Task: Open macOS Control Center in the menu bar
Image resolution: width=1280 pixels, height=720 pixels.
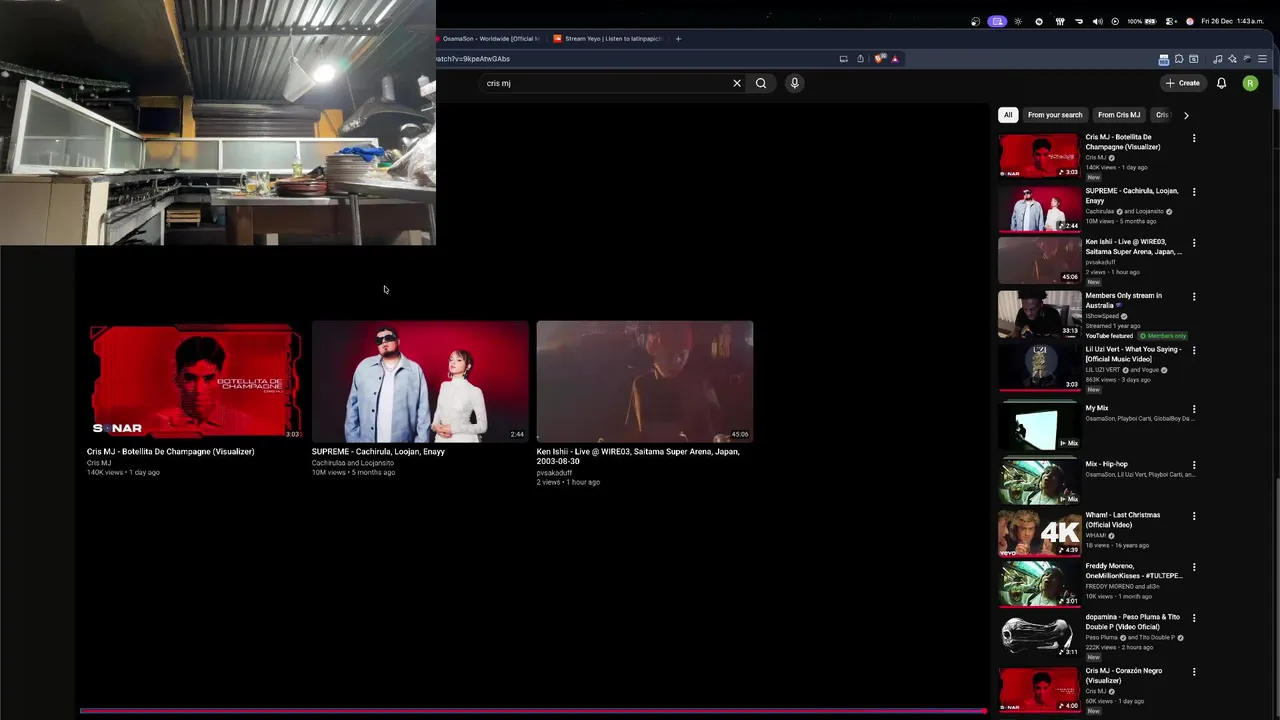Action: point(1171,21)
